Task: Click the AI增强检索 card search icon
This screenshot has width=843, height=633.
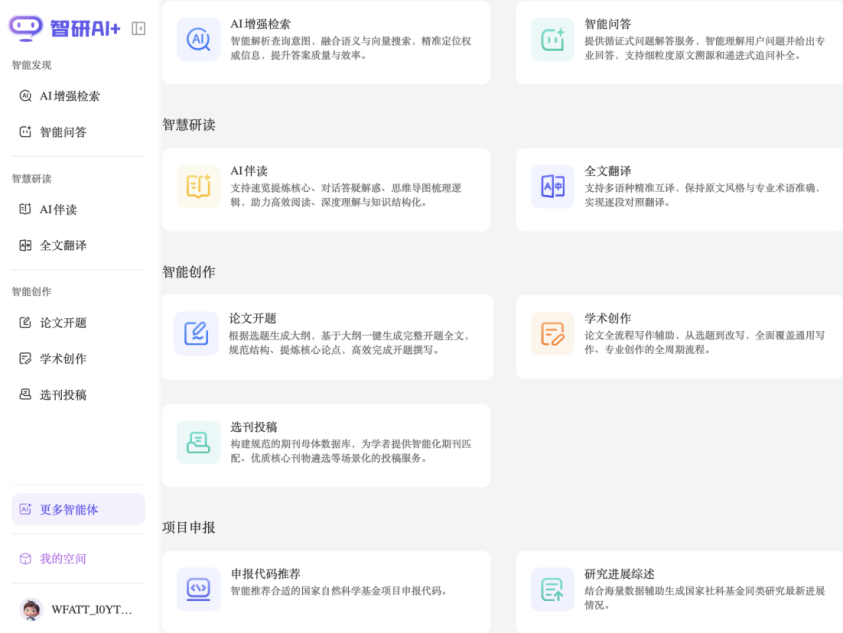Action: (198, 39)
